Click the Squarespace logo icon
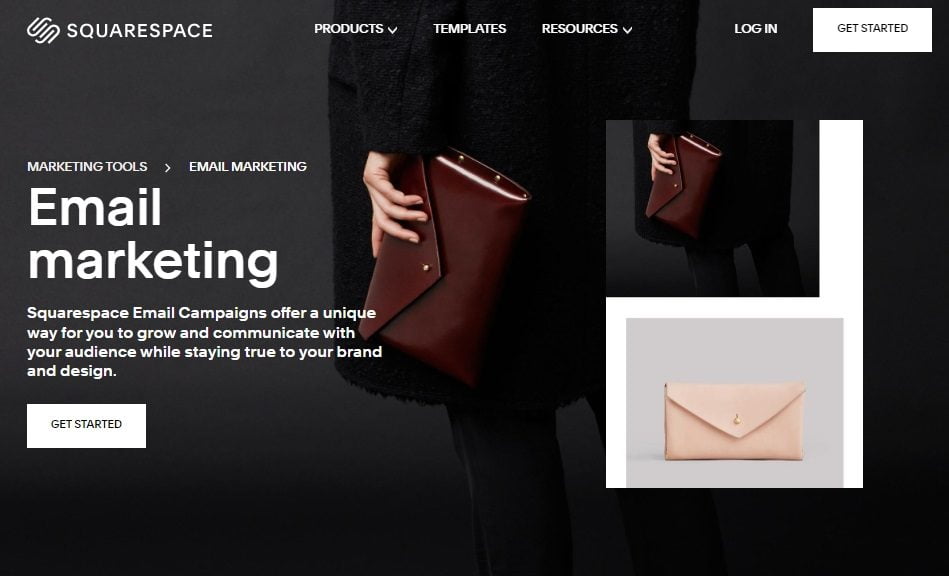This screenshot has width=949, height=576. click(43, 30)
